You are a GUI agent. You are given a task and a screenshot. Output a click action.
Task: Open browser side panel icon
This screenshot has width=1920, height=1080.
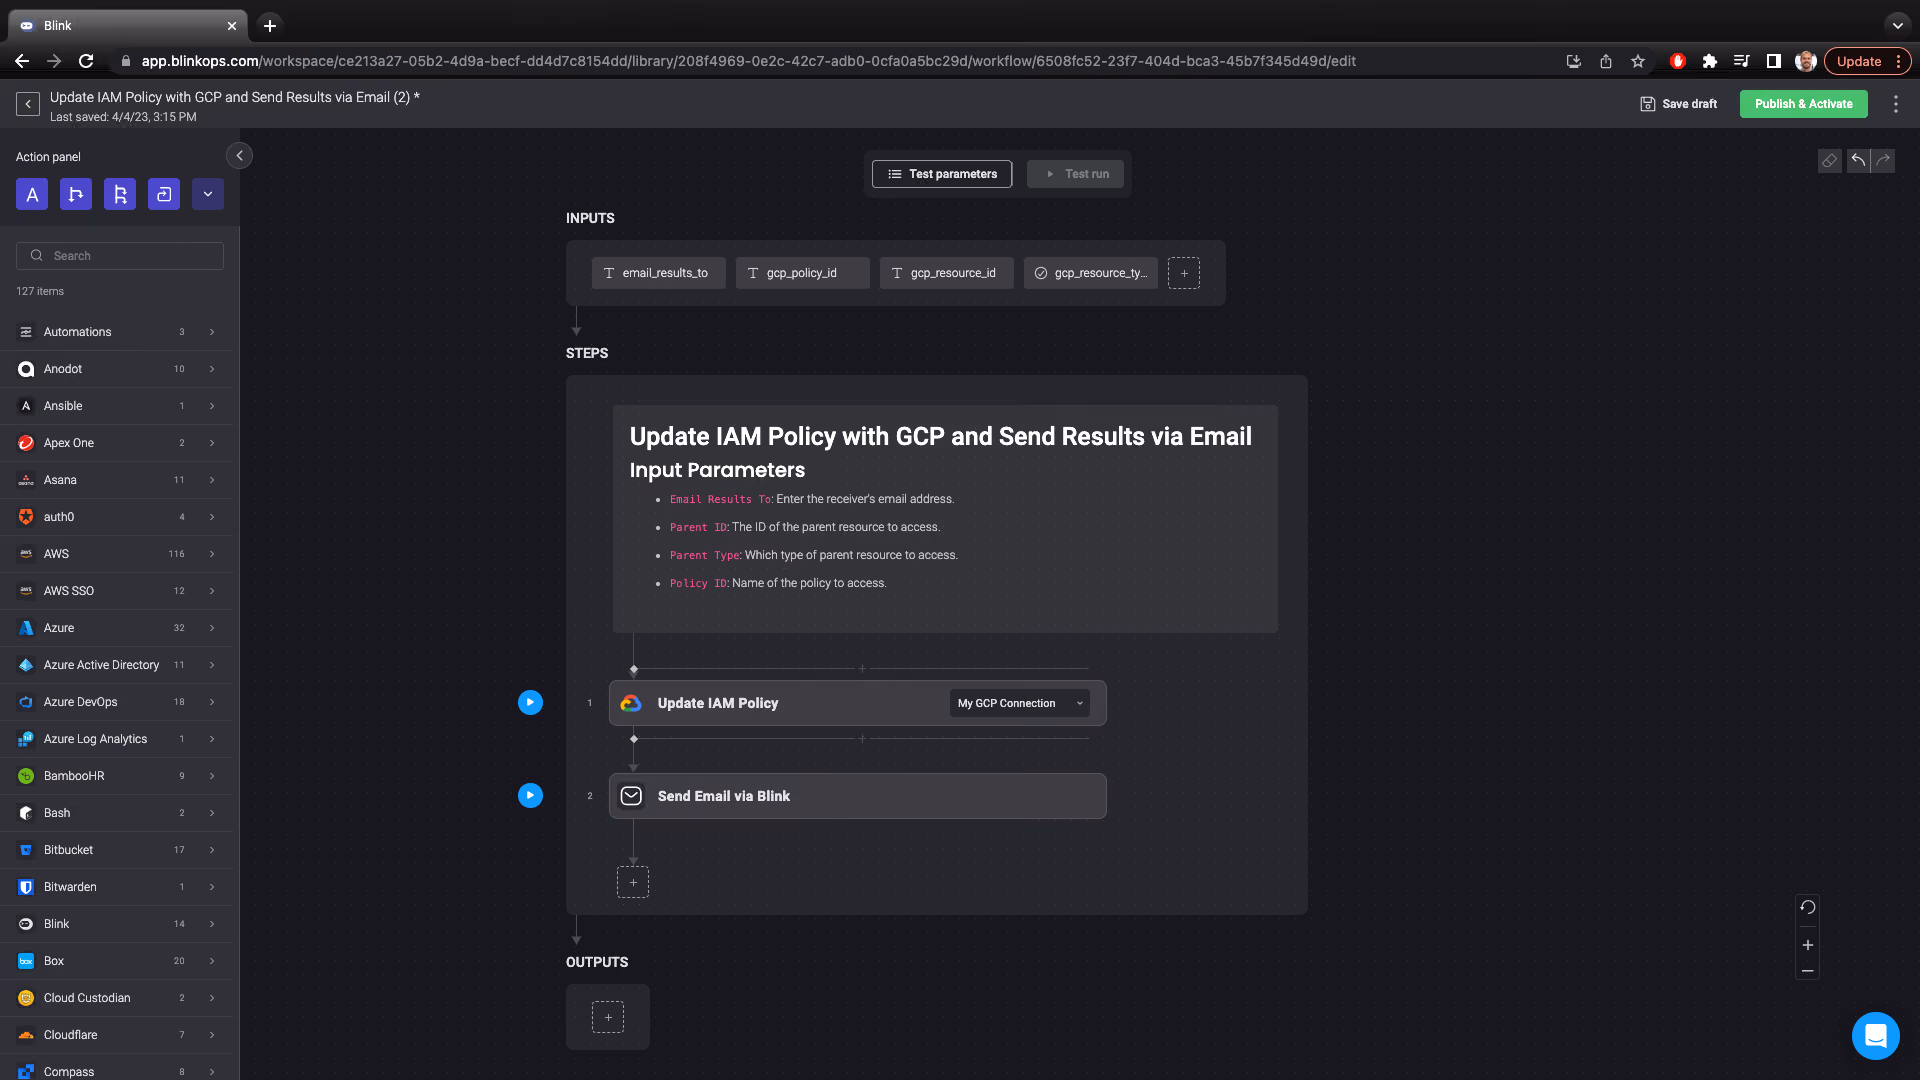[1773, 61]
